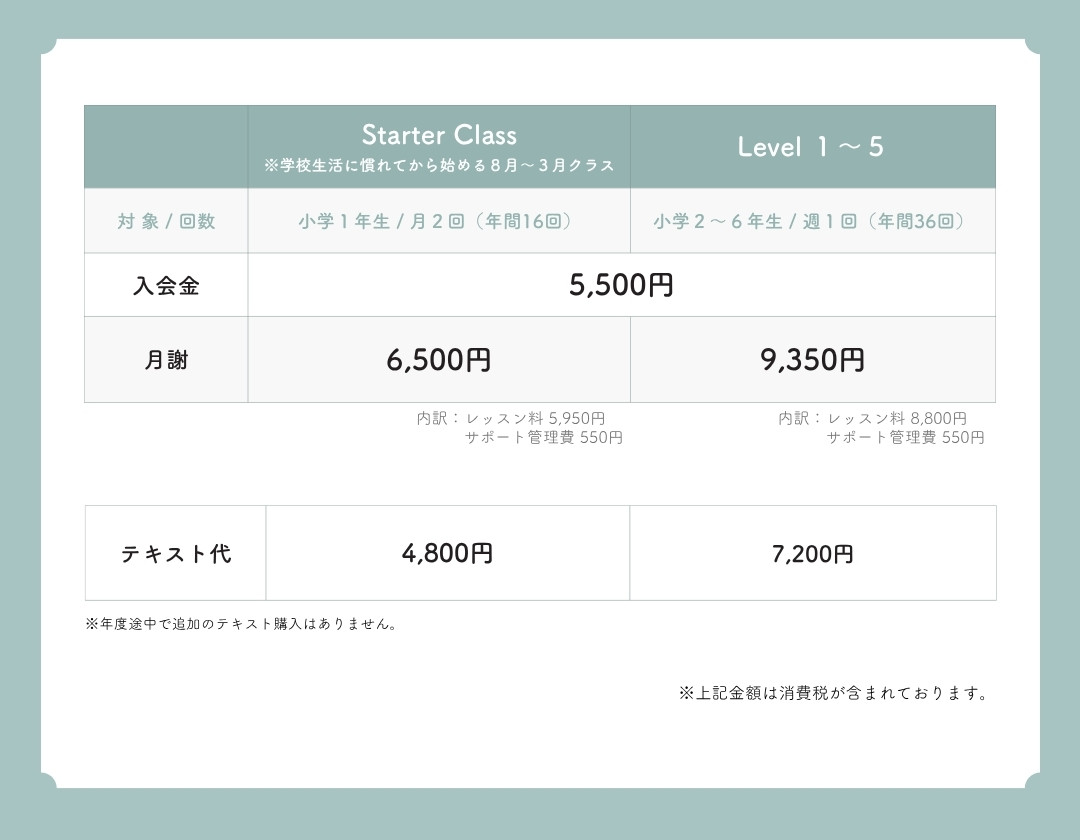1080x840 pixels.
Task: Click the 消費税 tax-included note
Action: pos(834,693)
